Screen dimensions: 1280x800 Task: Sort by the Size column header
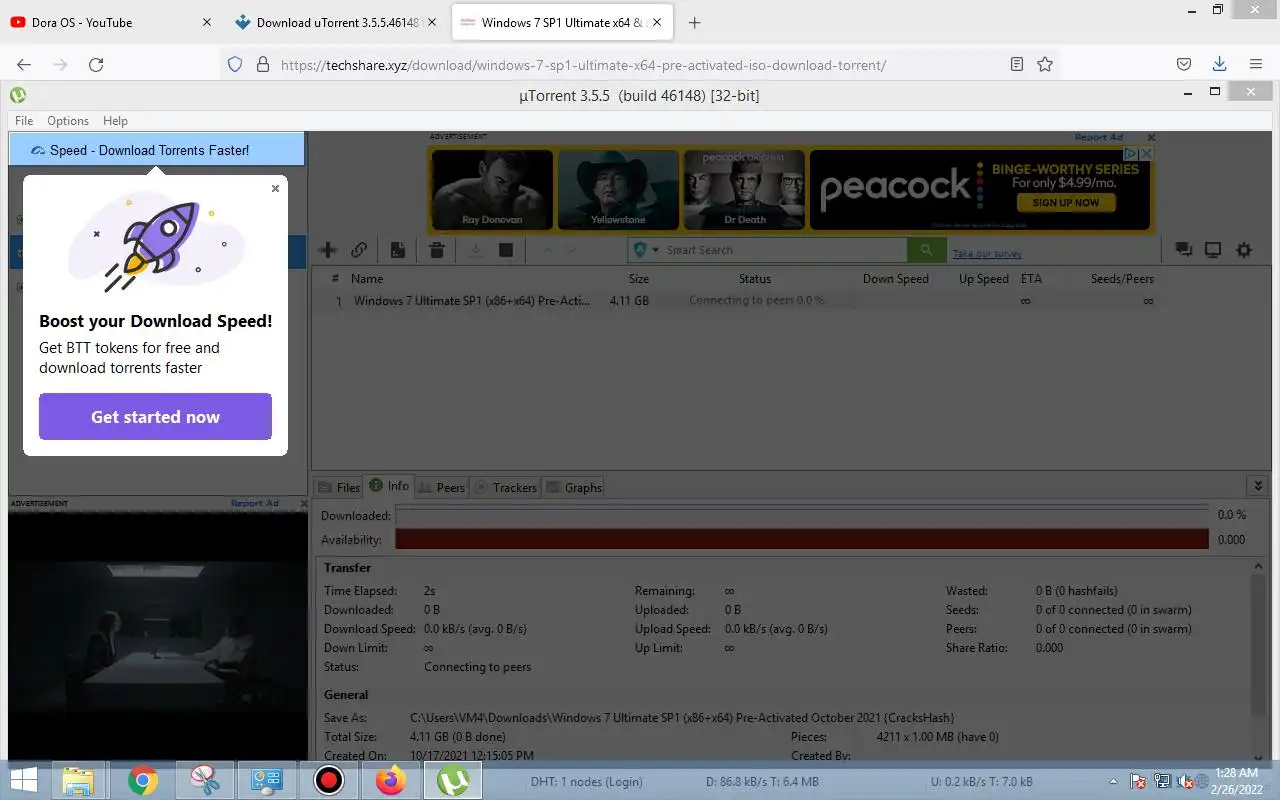[639, 279]
